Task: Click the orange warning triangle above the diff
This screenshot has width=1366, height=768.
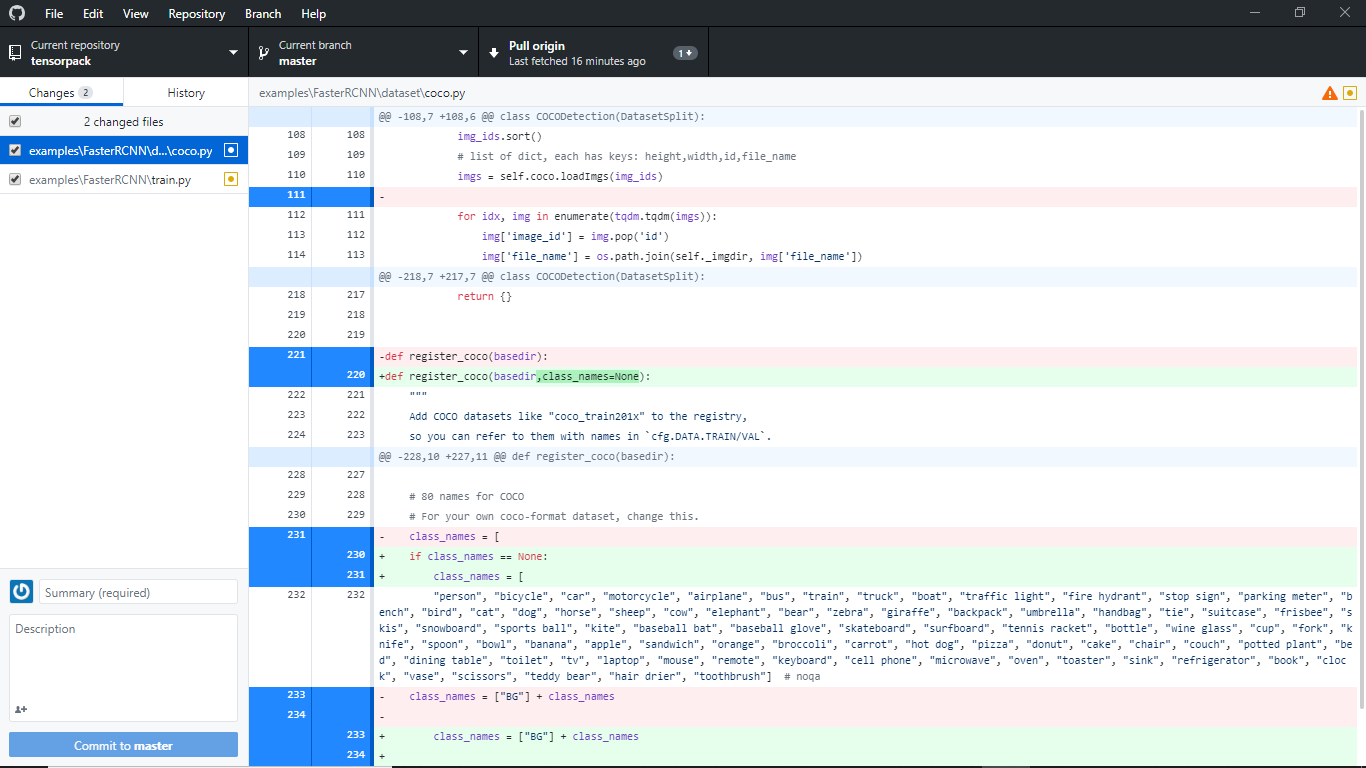Action: point(1329,92)
